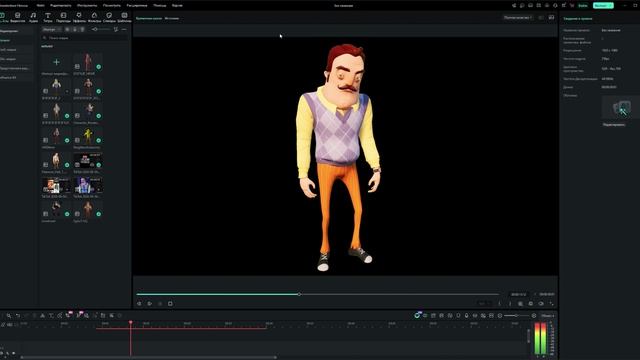Select the Text tool in the timeline toolbar
Viewport: 640px width, 360px height.
click(x=51, y=316)
